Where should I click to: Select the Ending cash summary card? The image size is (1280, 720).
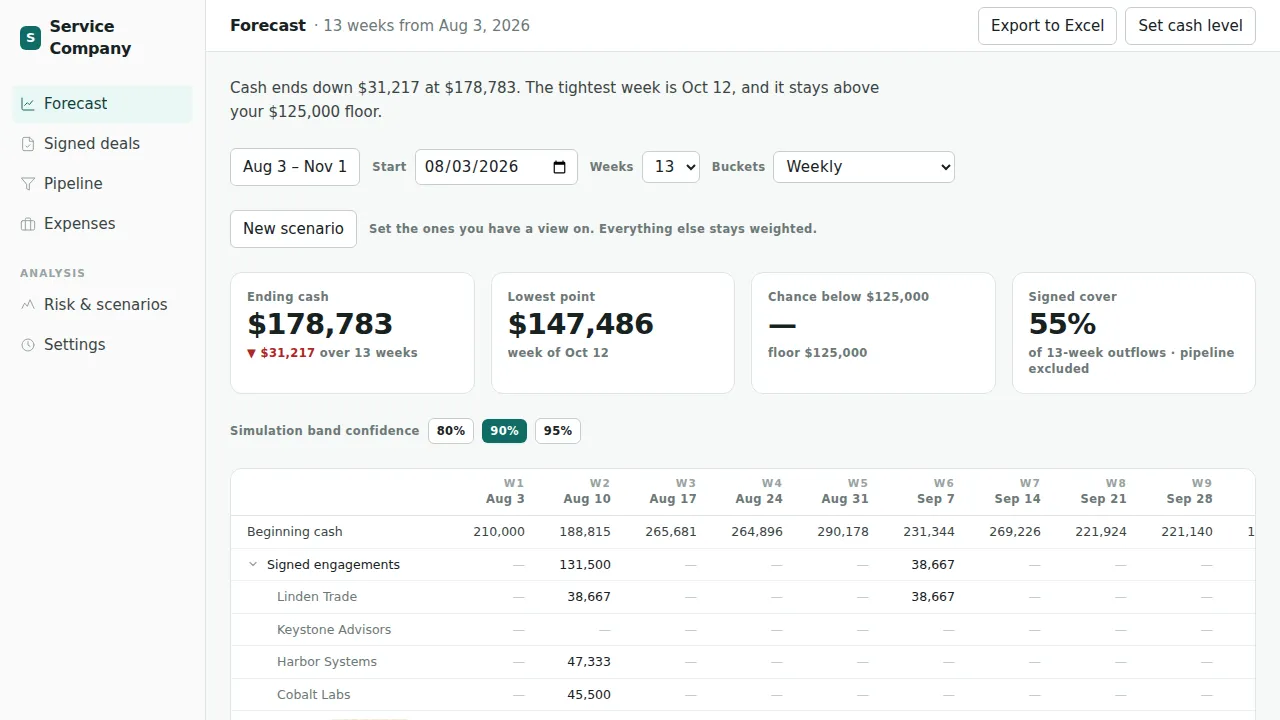[x=352, y=333]
